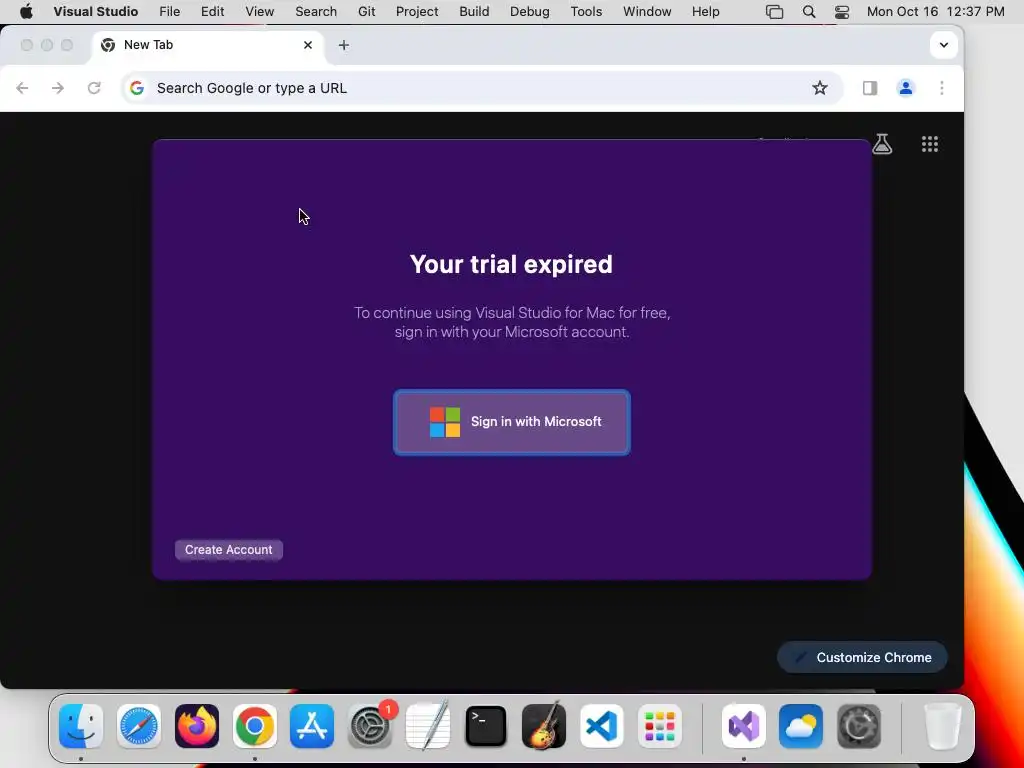Open the View menu
Image resolution: width=1024 pixels, height=768 pixels.
pos(260,12)
